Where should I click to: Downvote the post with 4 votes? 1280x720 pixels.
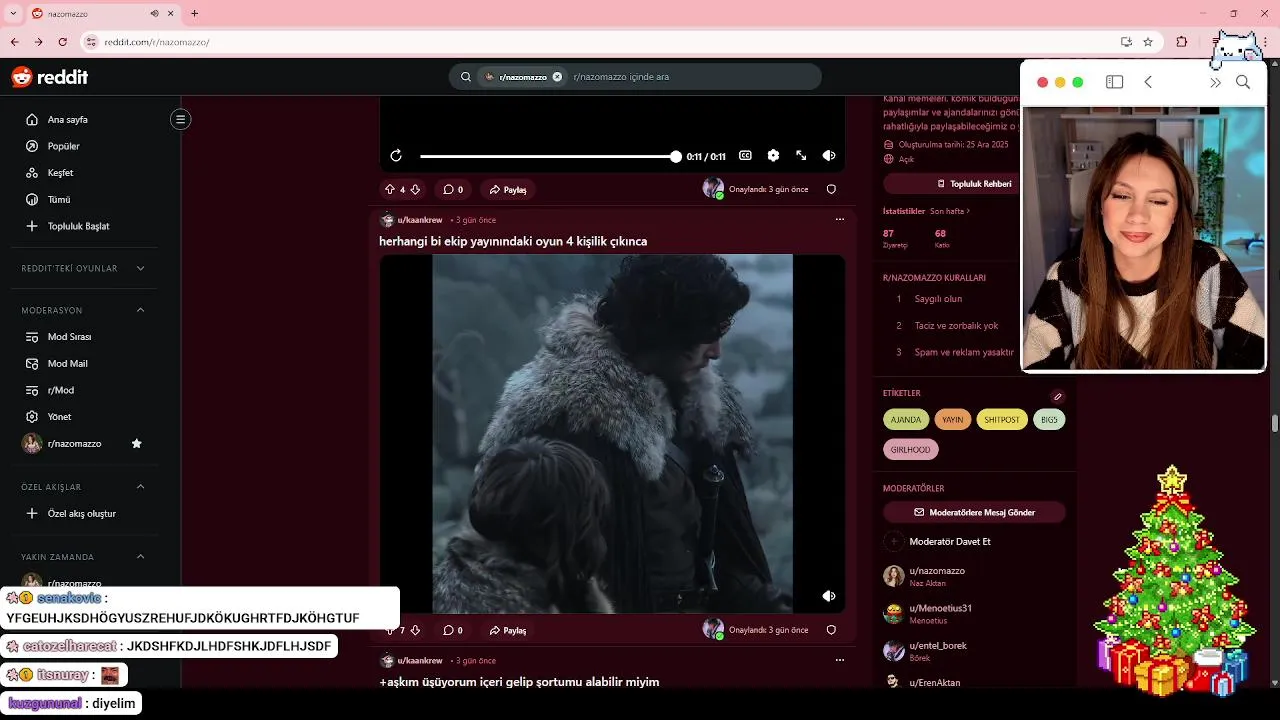pyautogui.click(x=415, y=189)
